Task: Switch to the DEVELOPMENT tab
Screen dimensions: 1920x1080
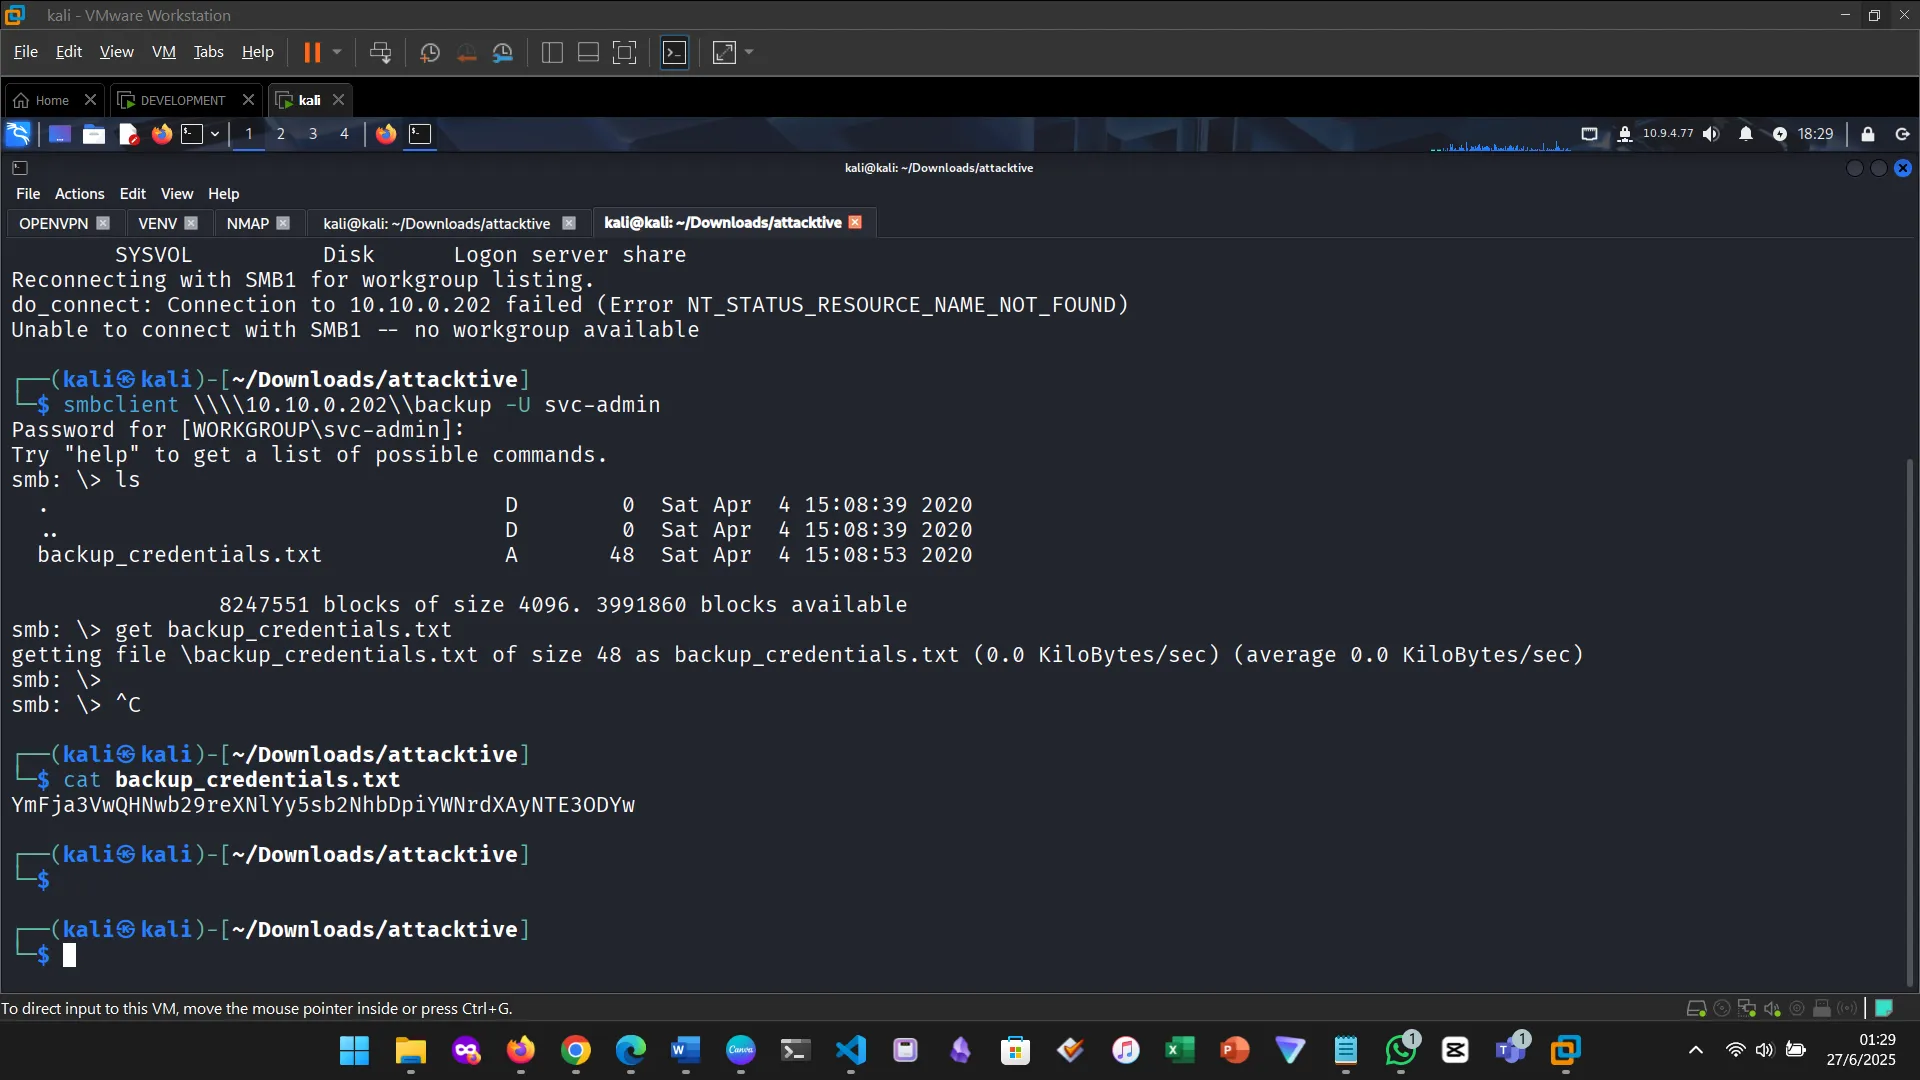Action: 180,100
